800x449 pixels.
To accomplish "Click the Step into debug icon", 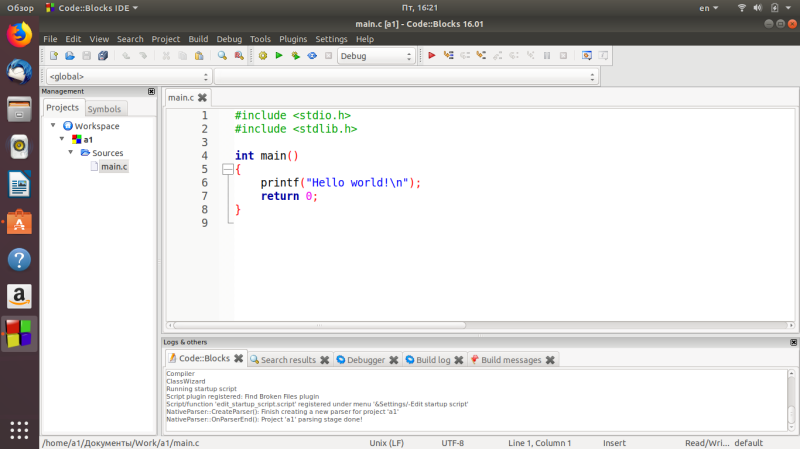I will pyautogui.click(x=481, y=56).
